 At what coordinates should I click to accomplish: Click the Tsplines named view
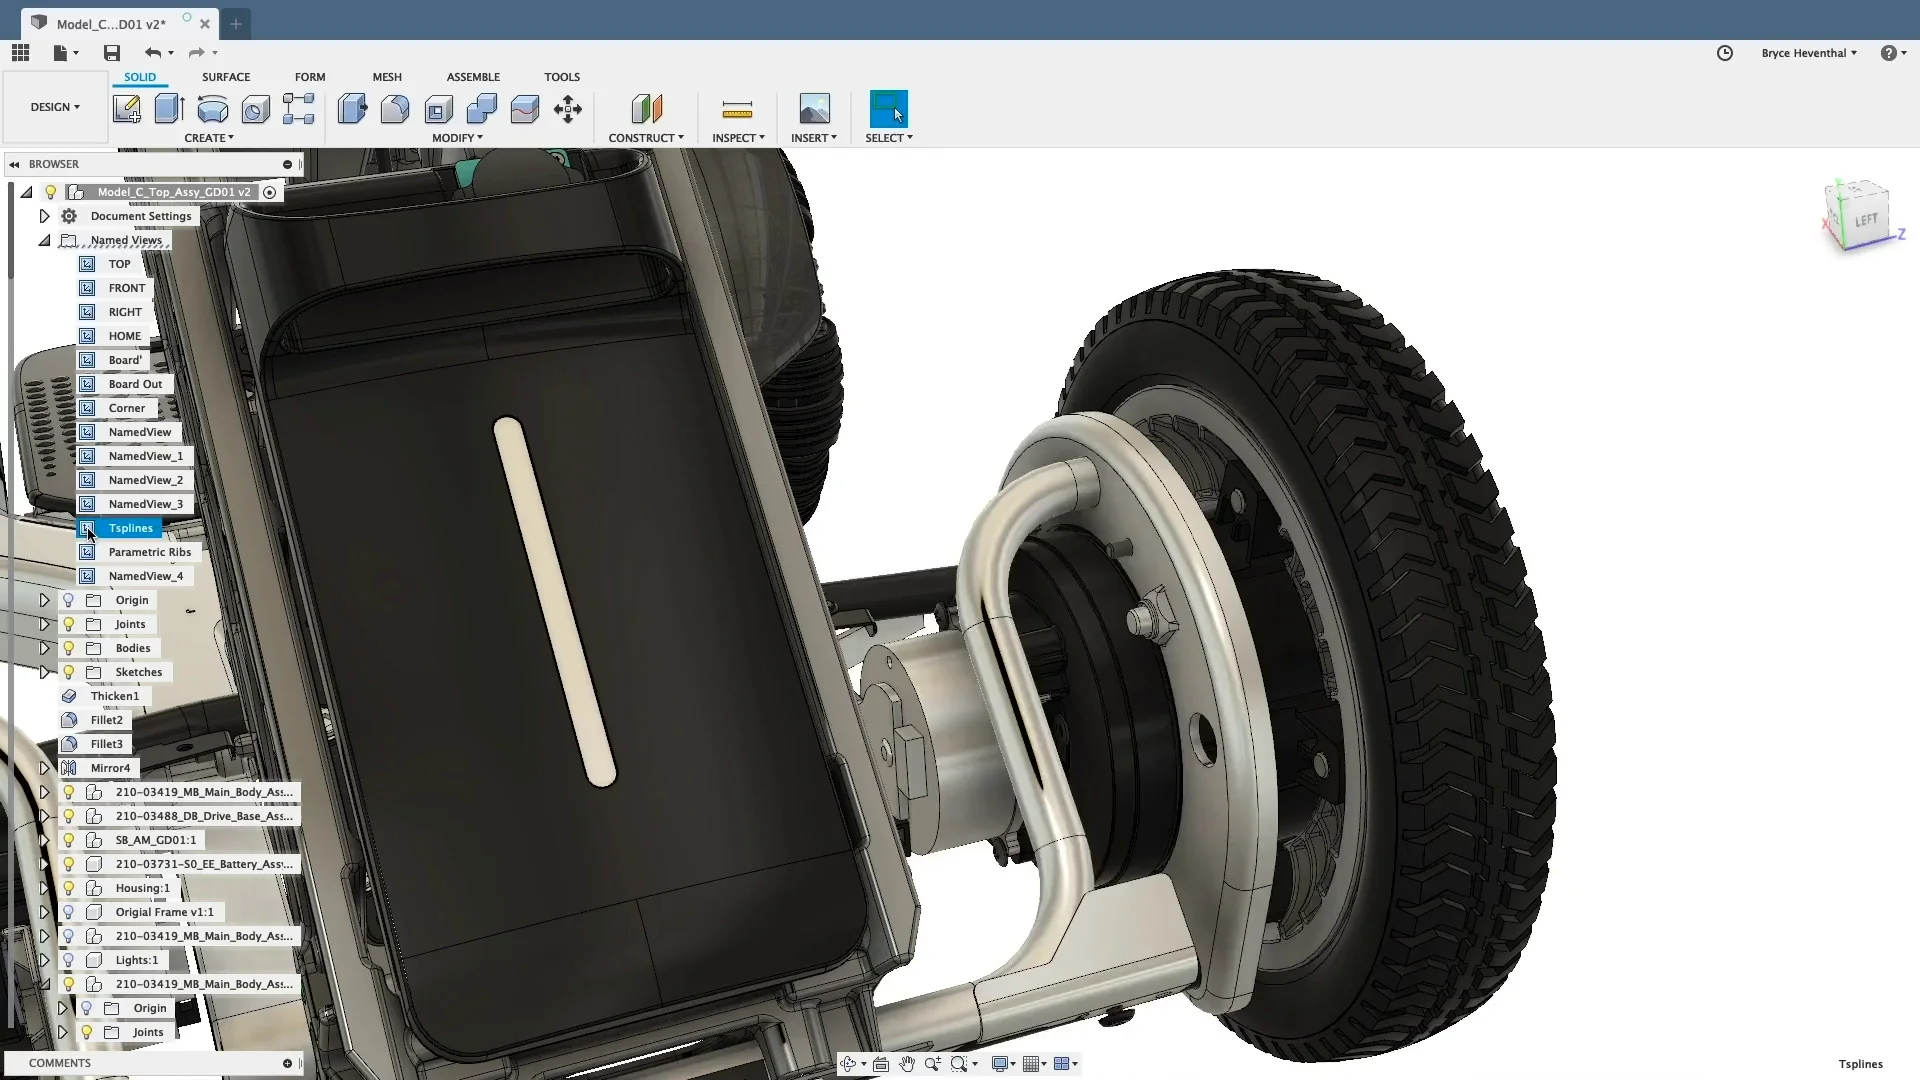[131, 526]
